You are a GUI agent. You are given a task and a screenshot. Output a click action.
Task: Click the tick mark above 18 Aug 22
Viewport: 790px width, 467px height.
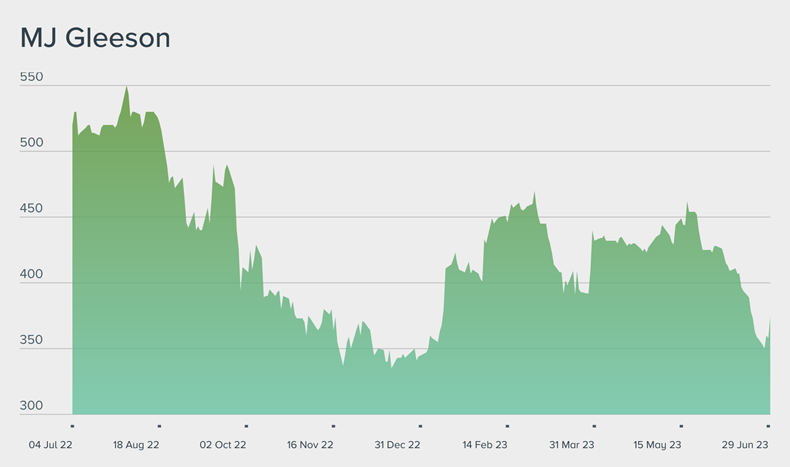[x=159, y=425]
